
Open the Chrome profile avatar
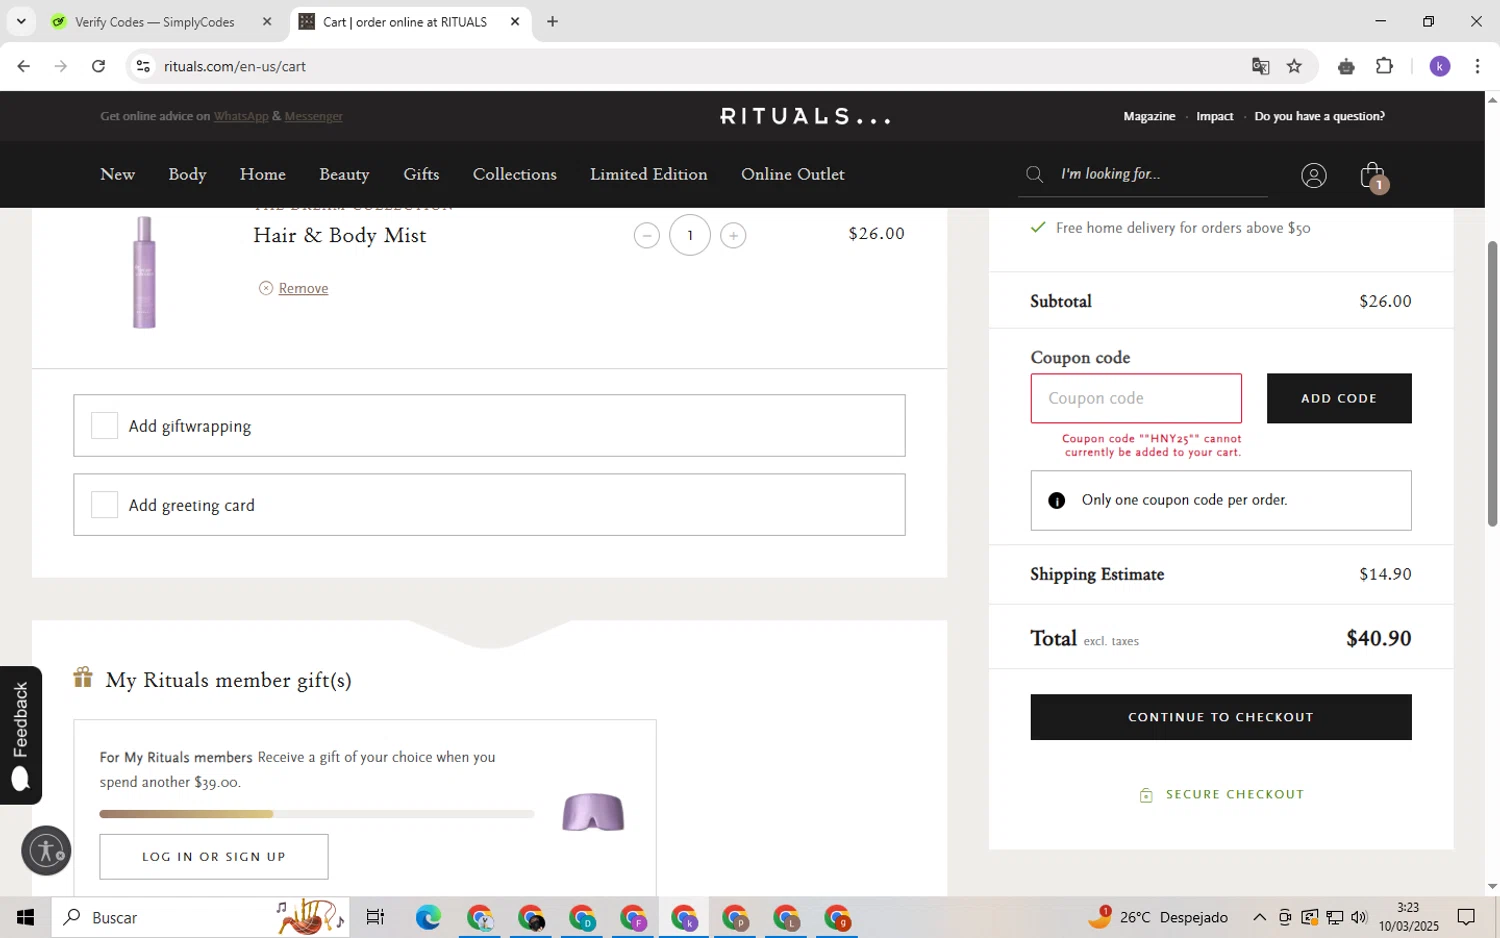pyautogui.click(x=1440, y=66)
